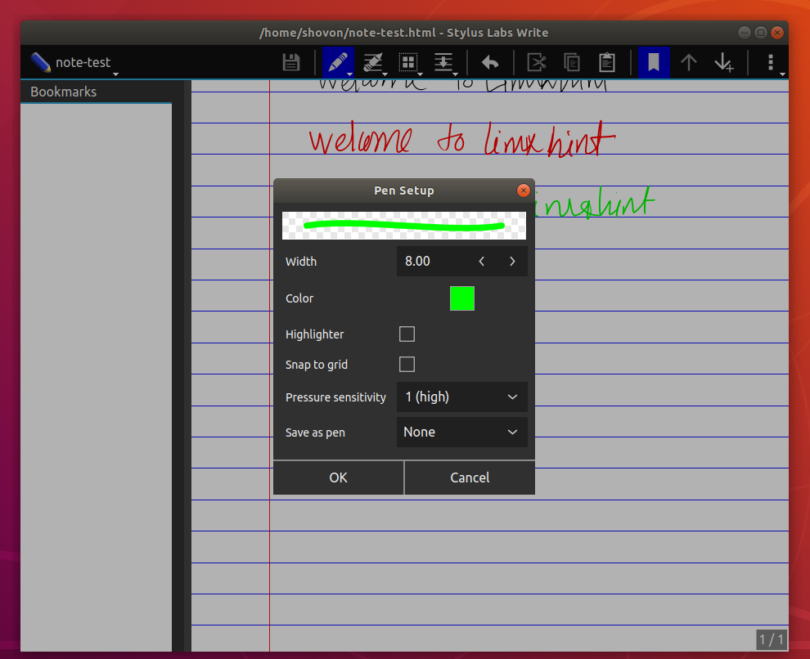810x659 pixels.
Task: Cut the current selection
Action: [x=535, y=62]
